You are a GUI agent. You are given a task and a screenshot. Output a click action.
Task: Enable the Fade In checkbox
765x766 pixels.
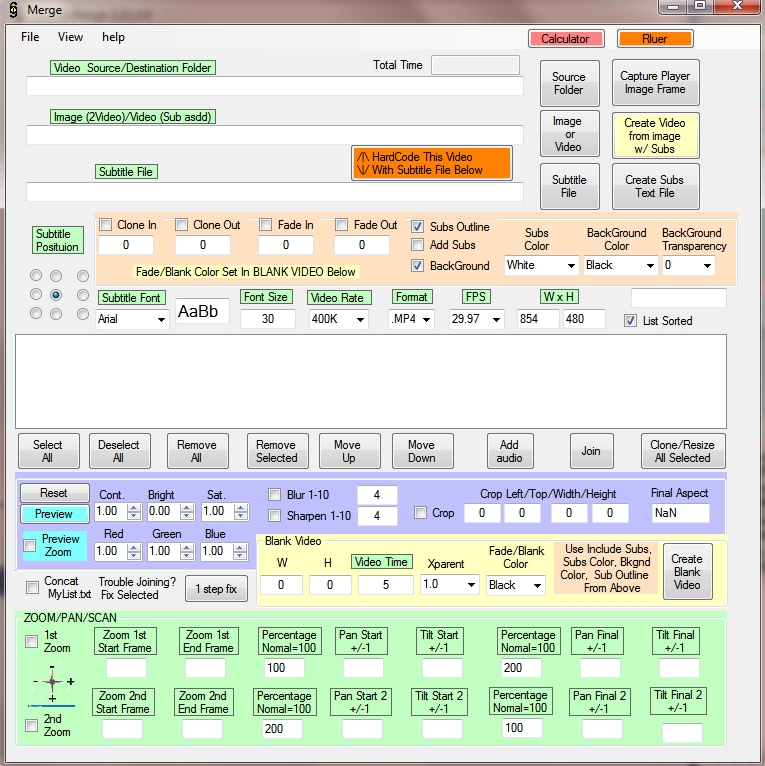pos(265,225)
